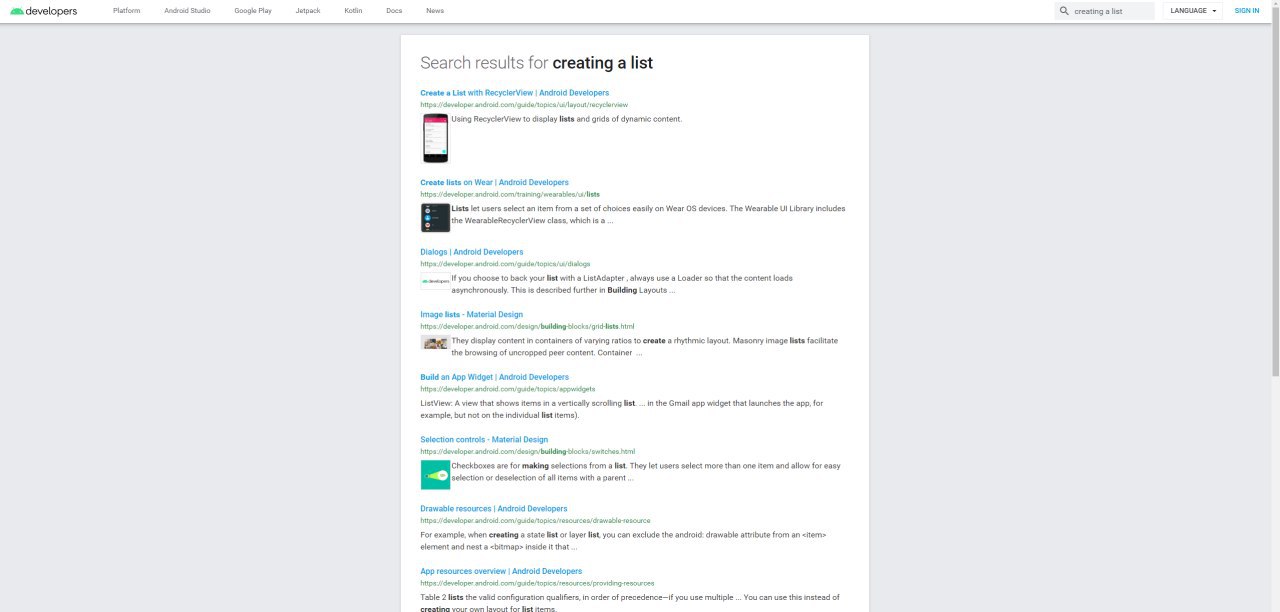Image resolution: width=1280 pixels, height=612 pixels.
Task: Click snippet starting 'For example, when creating a state list'
Action: pyautogui.click(x=623, y=541)
